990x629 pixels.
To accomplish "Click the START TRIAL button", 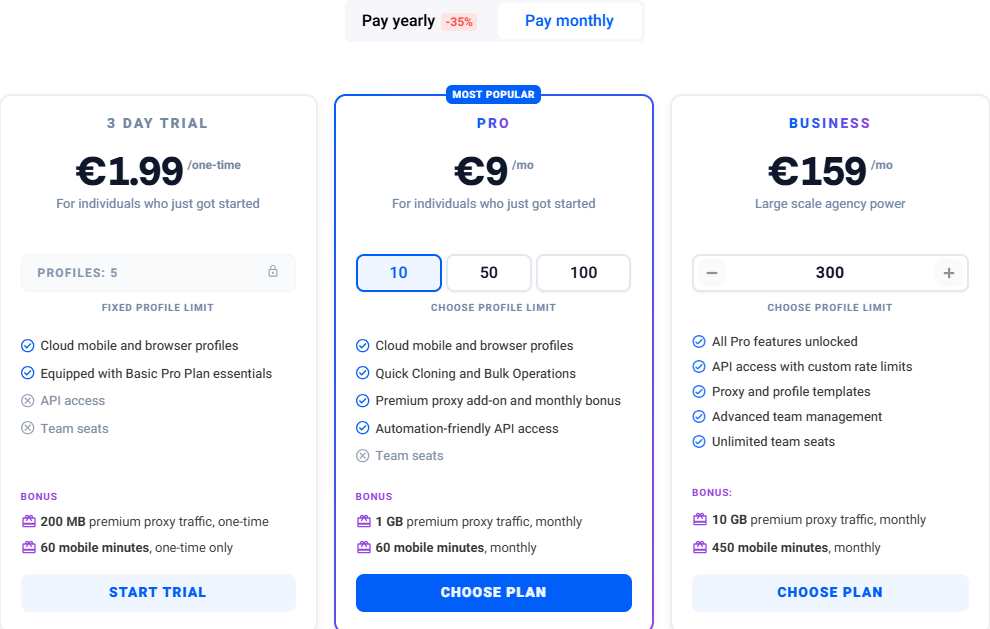I will tap(157, 592).
